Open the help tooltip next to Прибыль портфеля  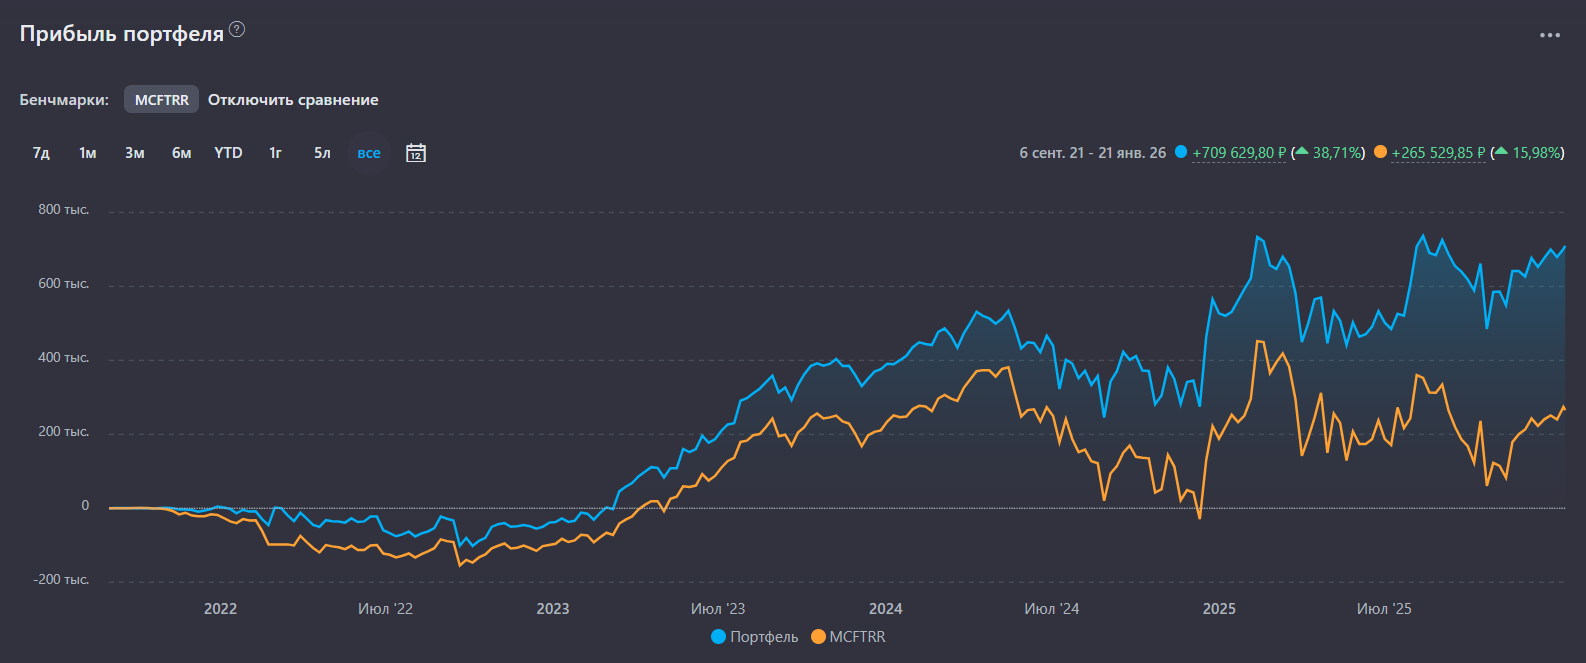coord(237,29)
